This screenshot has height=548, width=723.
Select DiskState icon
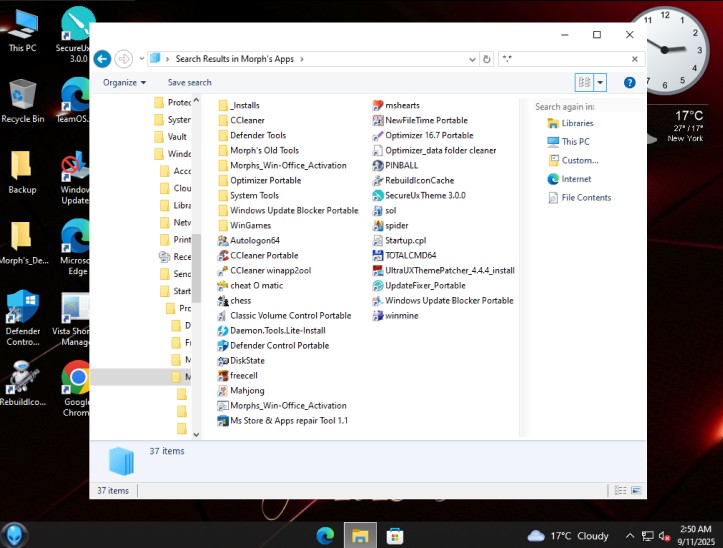(223, 361)
